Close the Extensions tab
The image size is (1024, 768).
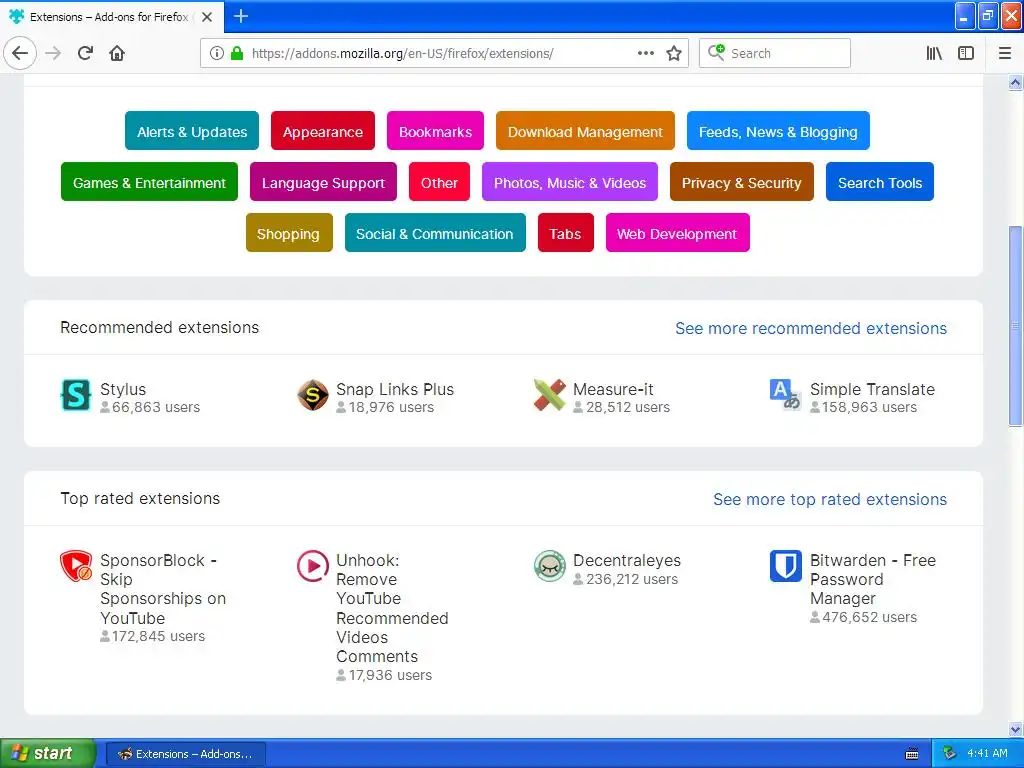tap(207, 16)
